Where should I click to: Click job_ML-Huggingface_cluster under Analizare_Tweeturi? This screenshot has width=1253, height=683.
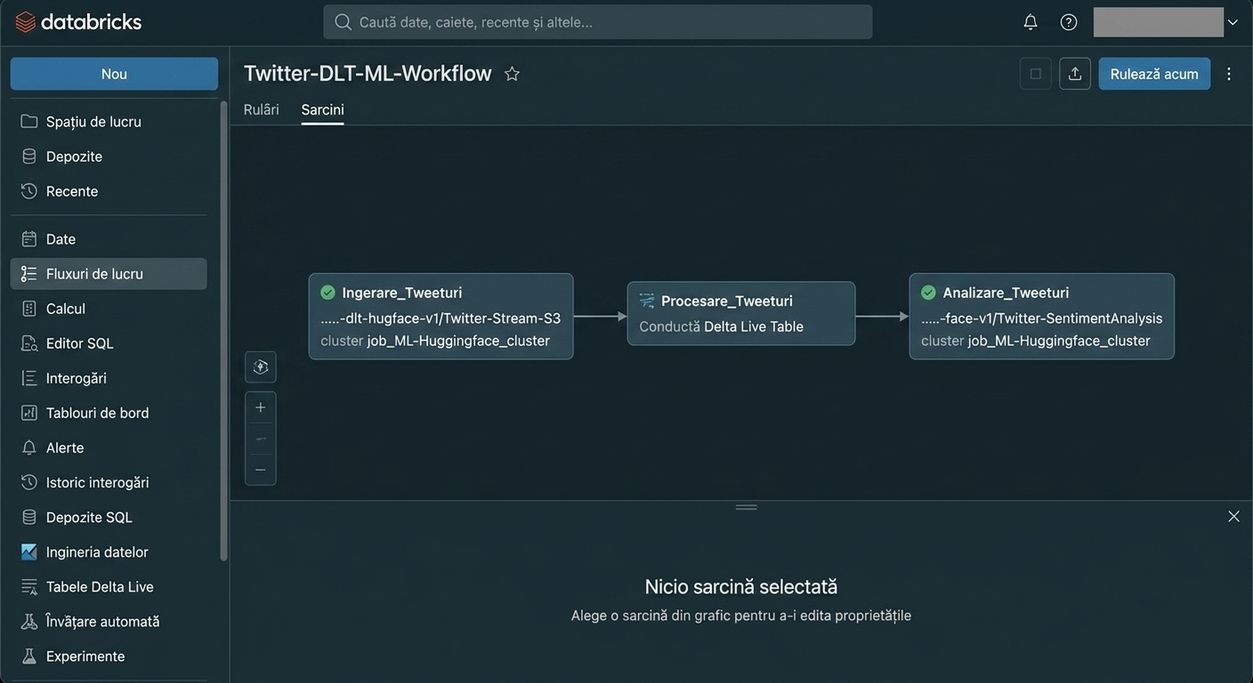click(x=1059, y=340)
